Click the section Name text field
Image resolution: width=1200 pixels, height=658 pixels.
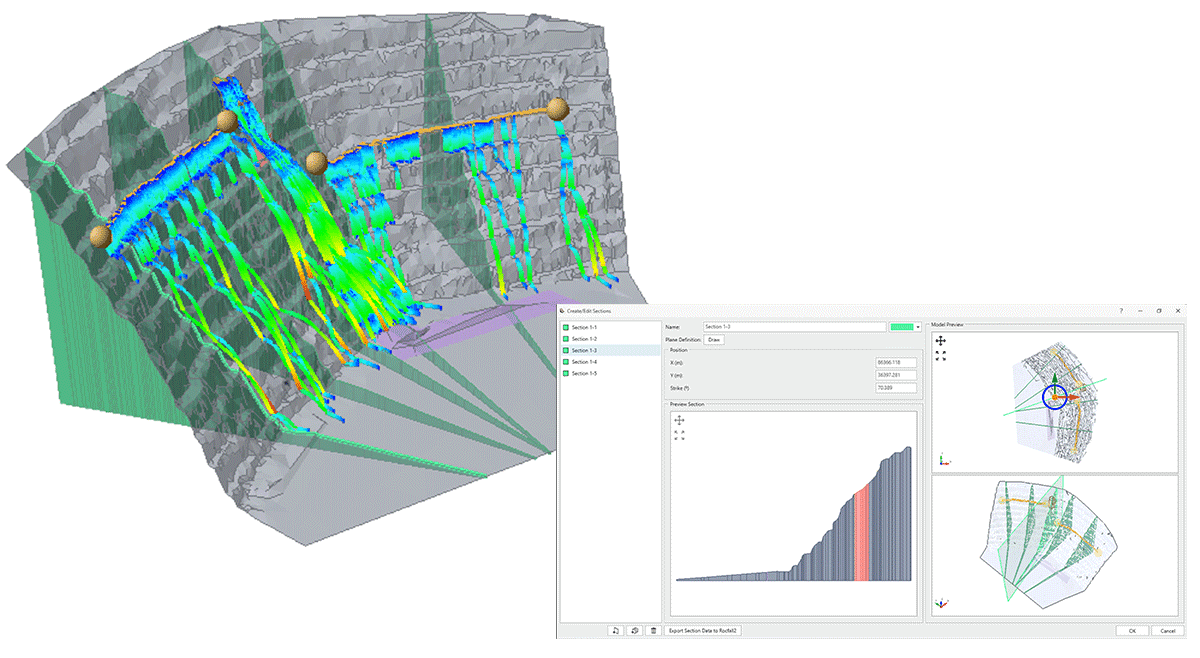[x=792, y=327]
